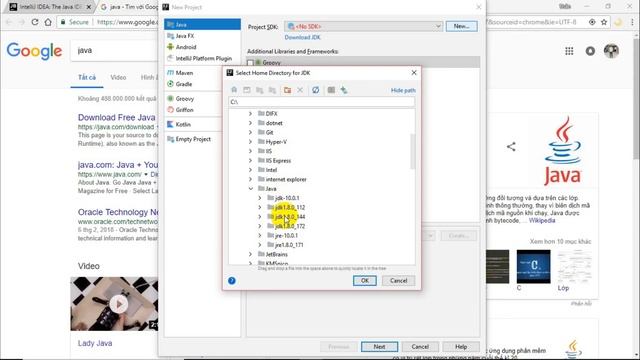Toggle Groovy framework checkbox
Screen dimensions: 640x360
click(250, 63)
